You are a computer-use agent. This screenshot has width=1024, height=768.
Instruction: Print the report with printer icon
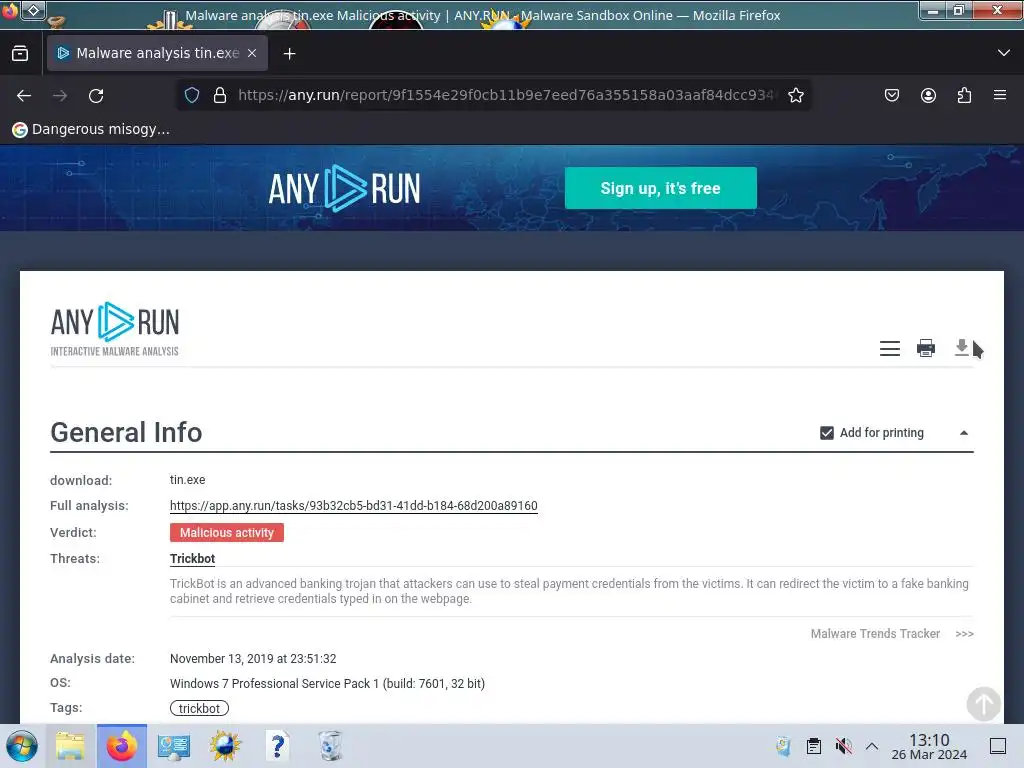[x=925, y=348]
